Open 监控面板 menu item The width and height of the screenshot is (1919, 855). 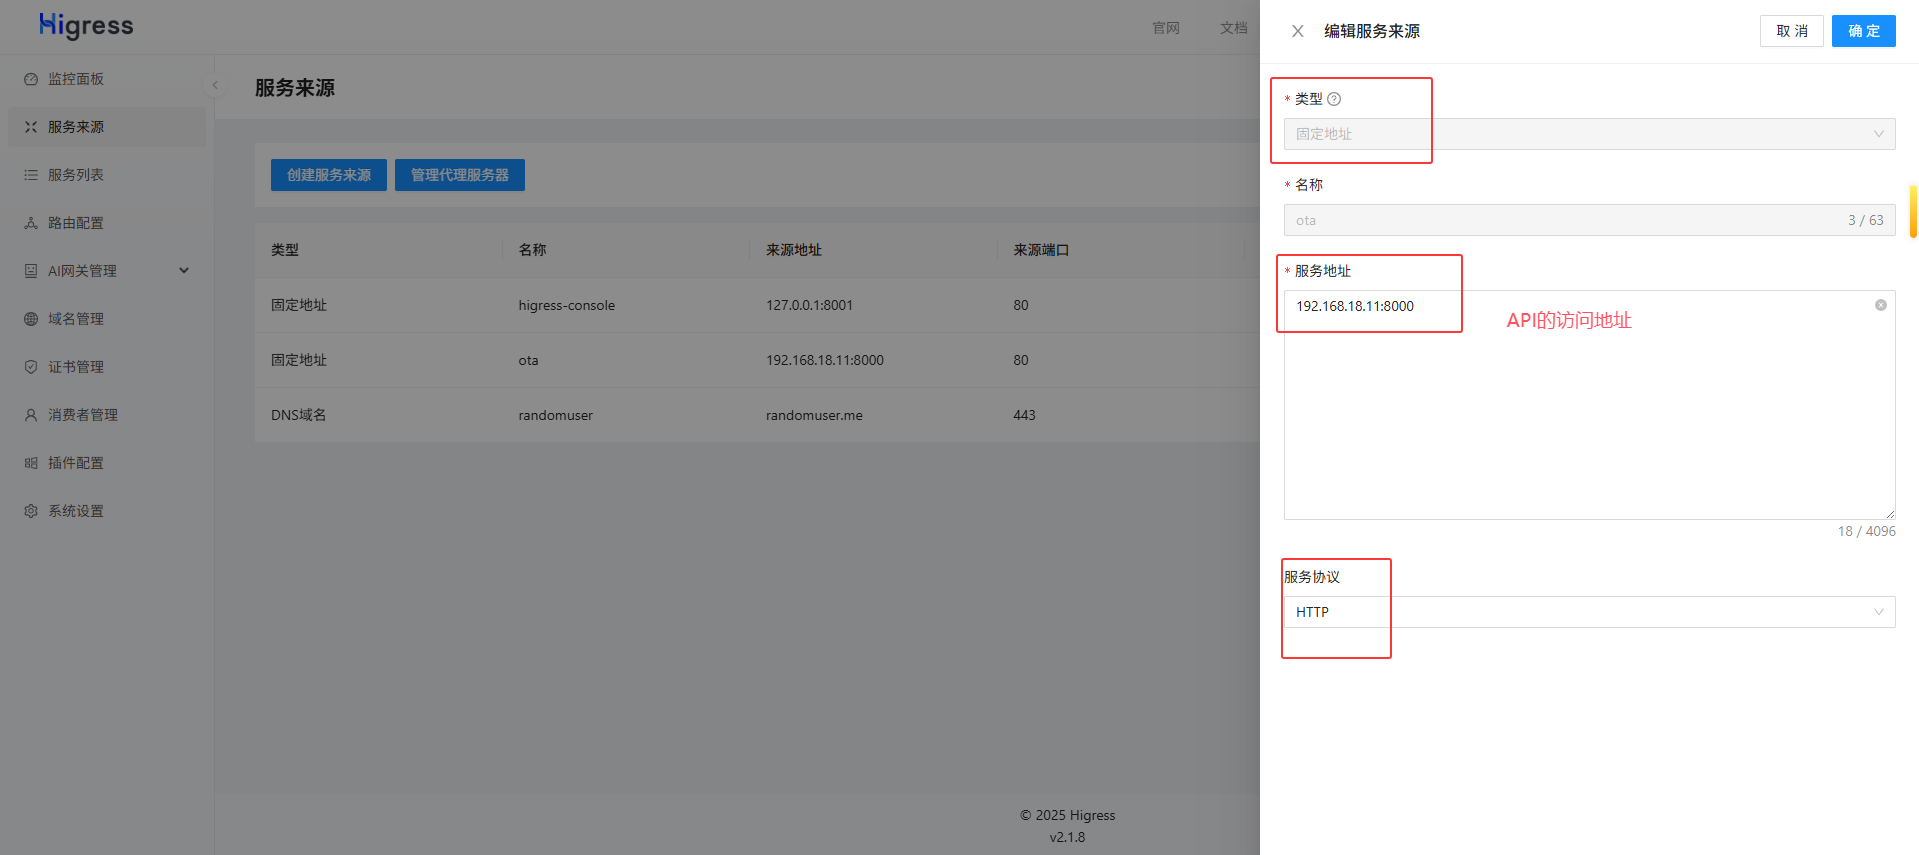point(107,79)
